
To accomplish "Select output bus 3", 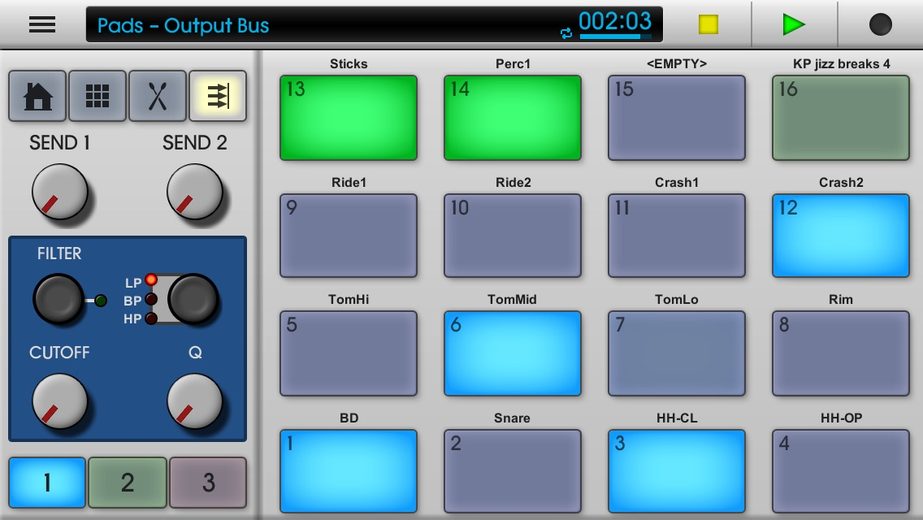I will point(208,482).
